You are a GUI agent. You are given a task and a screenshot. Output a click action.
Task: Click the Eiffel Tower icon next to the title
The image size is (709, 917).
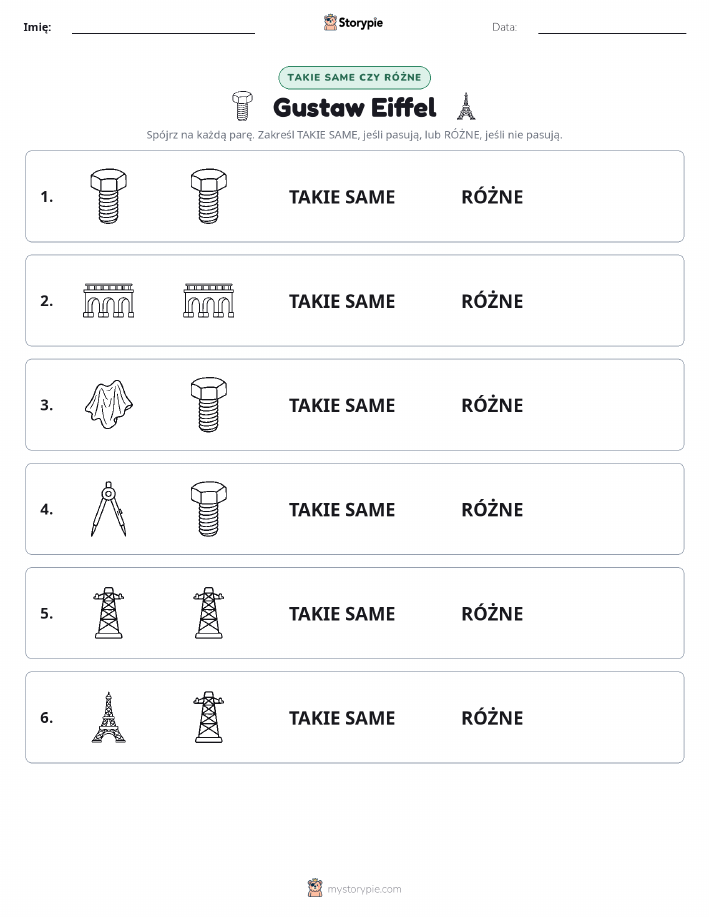pos(466,106)
